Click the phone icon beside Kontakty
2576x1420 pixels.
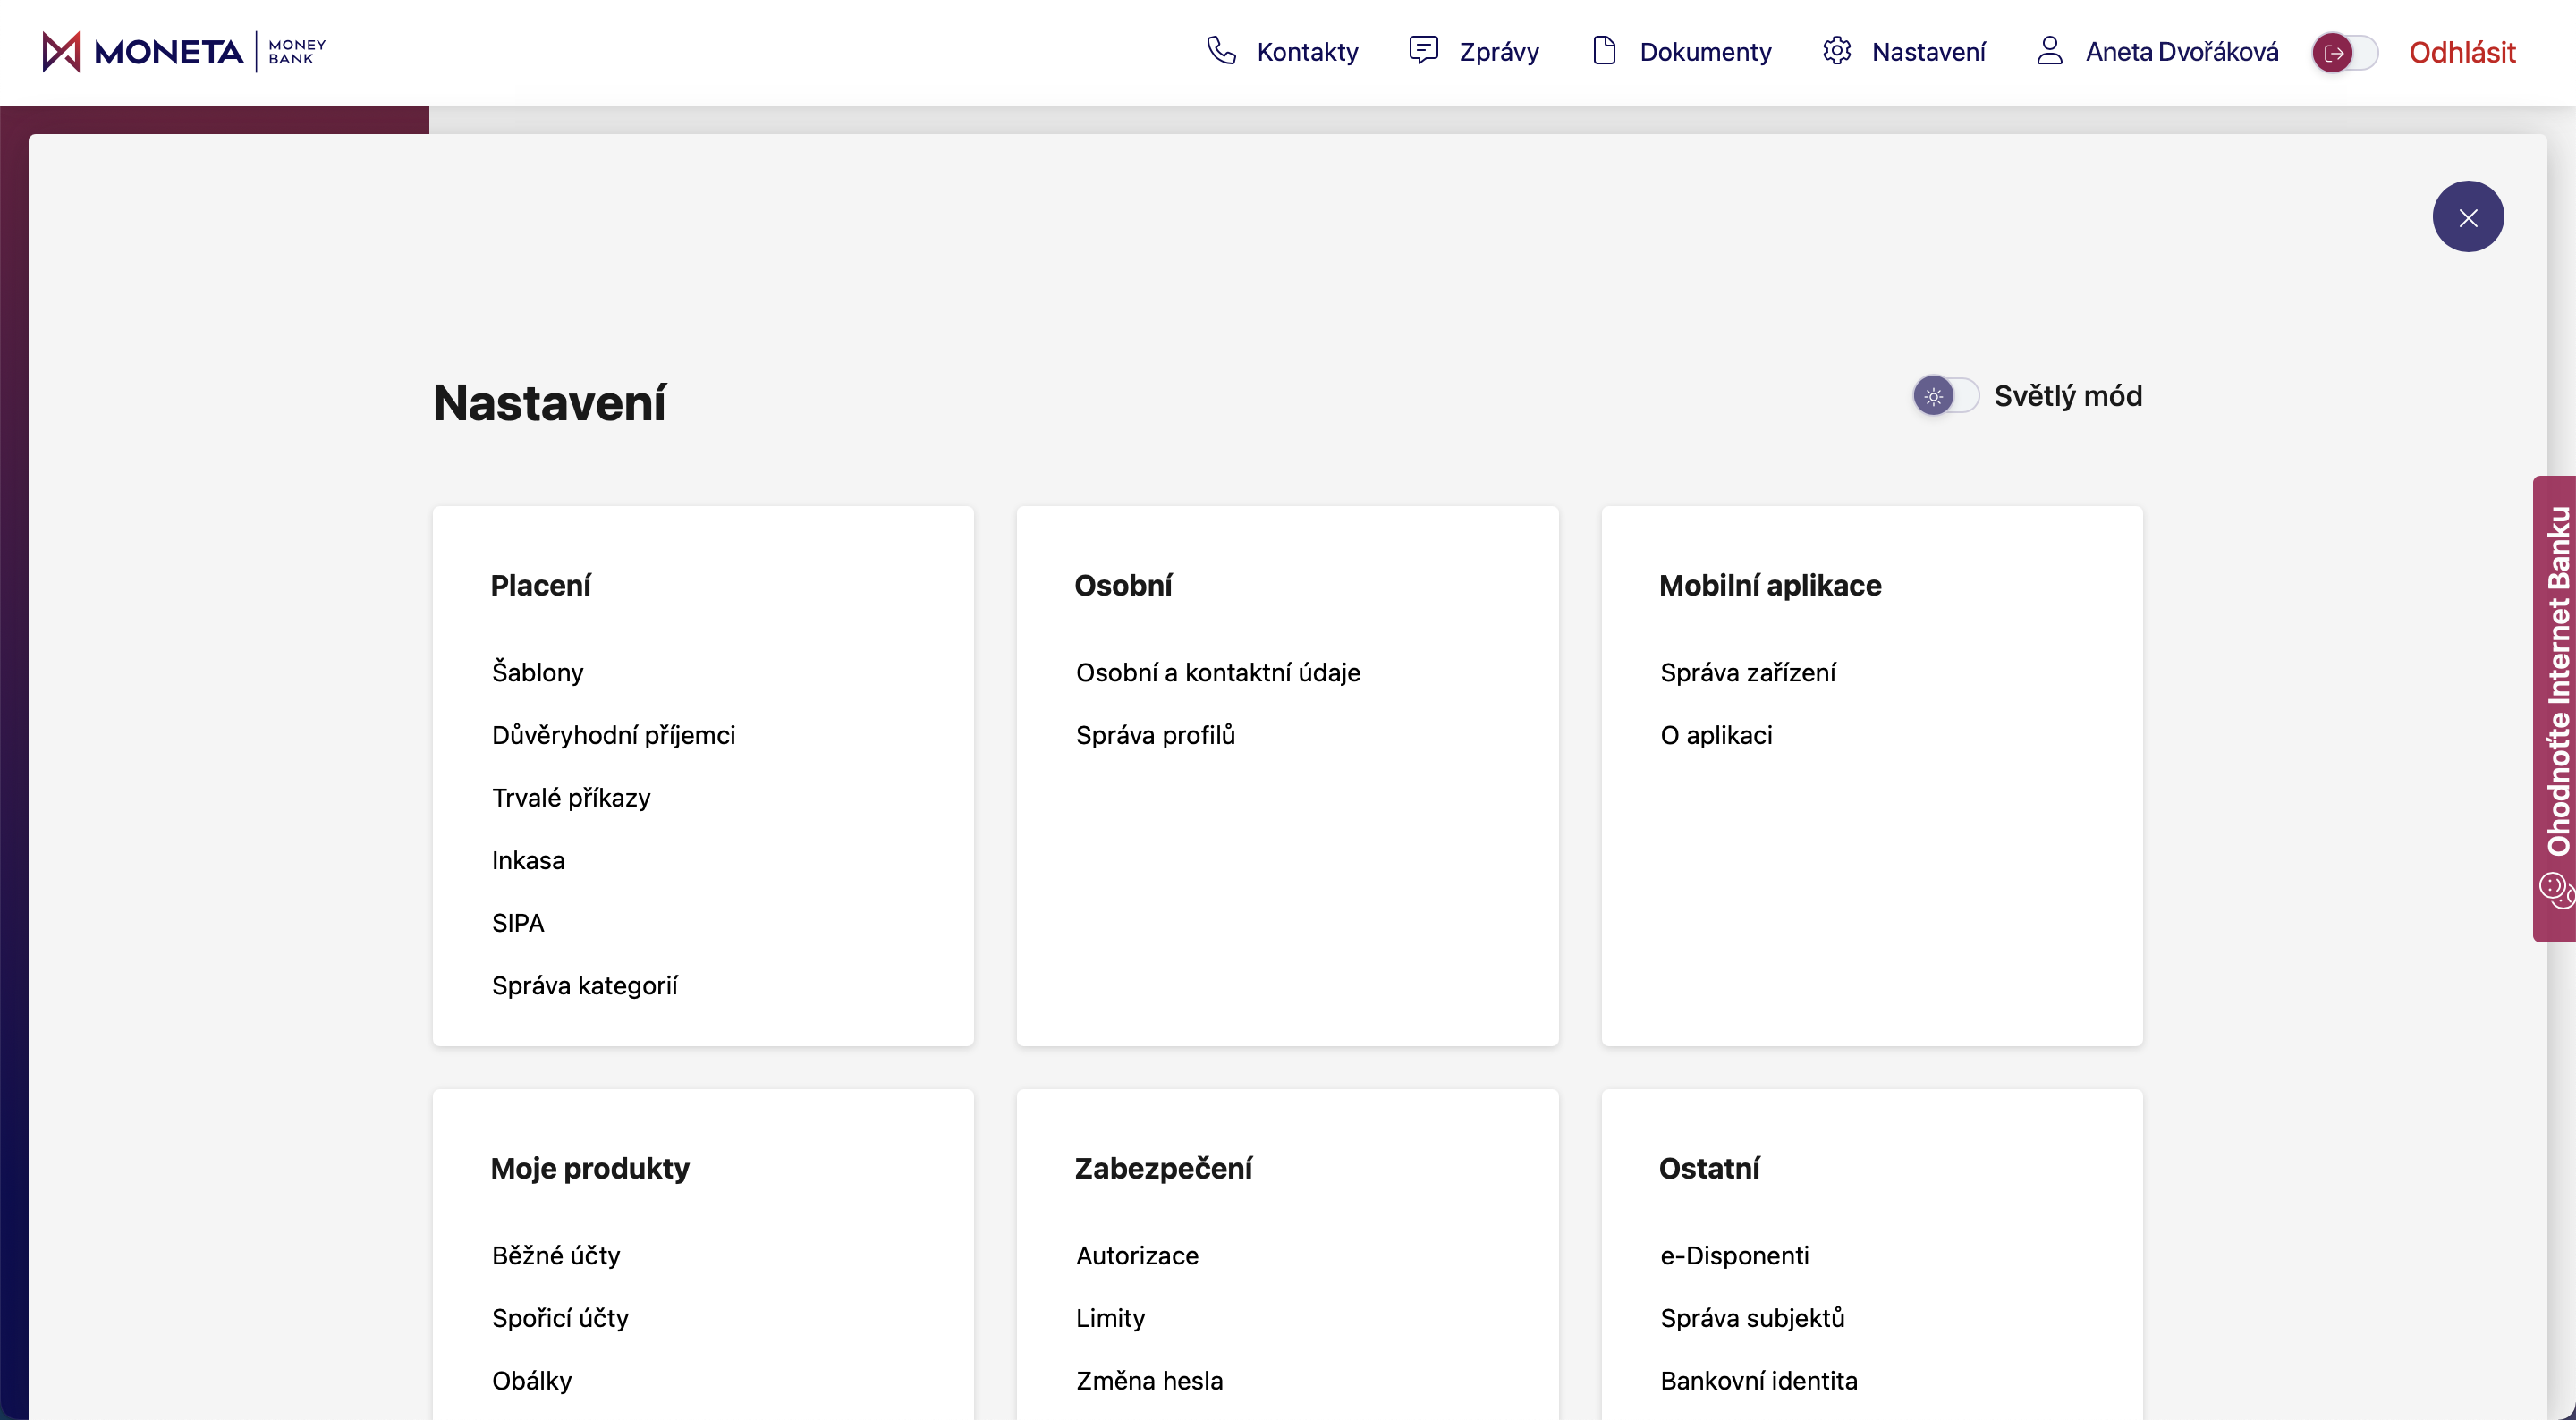click(1221, 51)
